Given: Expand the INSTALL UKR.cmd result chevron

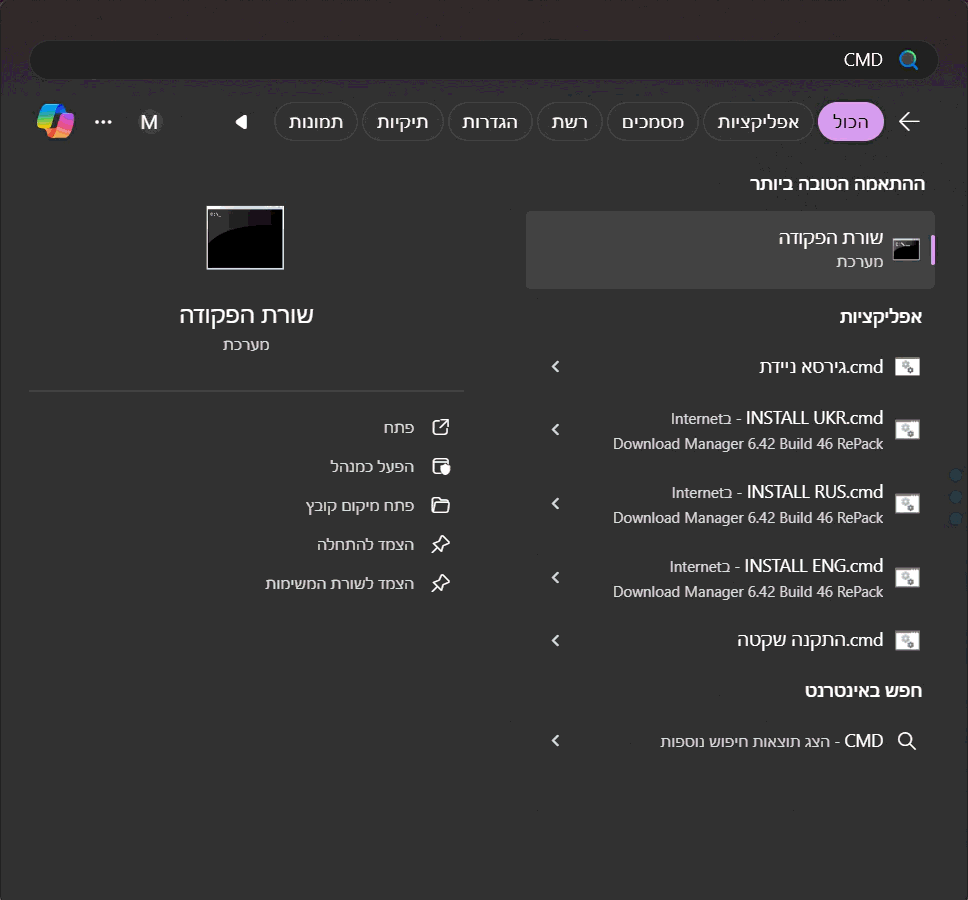Looking at the screenshot, I should click(556, 429).
